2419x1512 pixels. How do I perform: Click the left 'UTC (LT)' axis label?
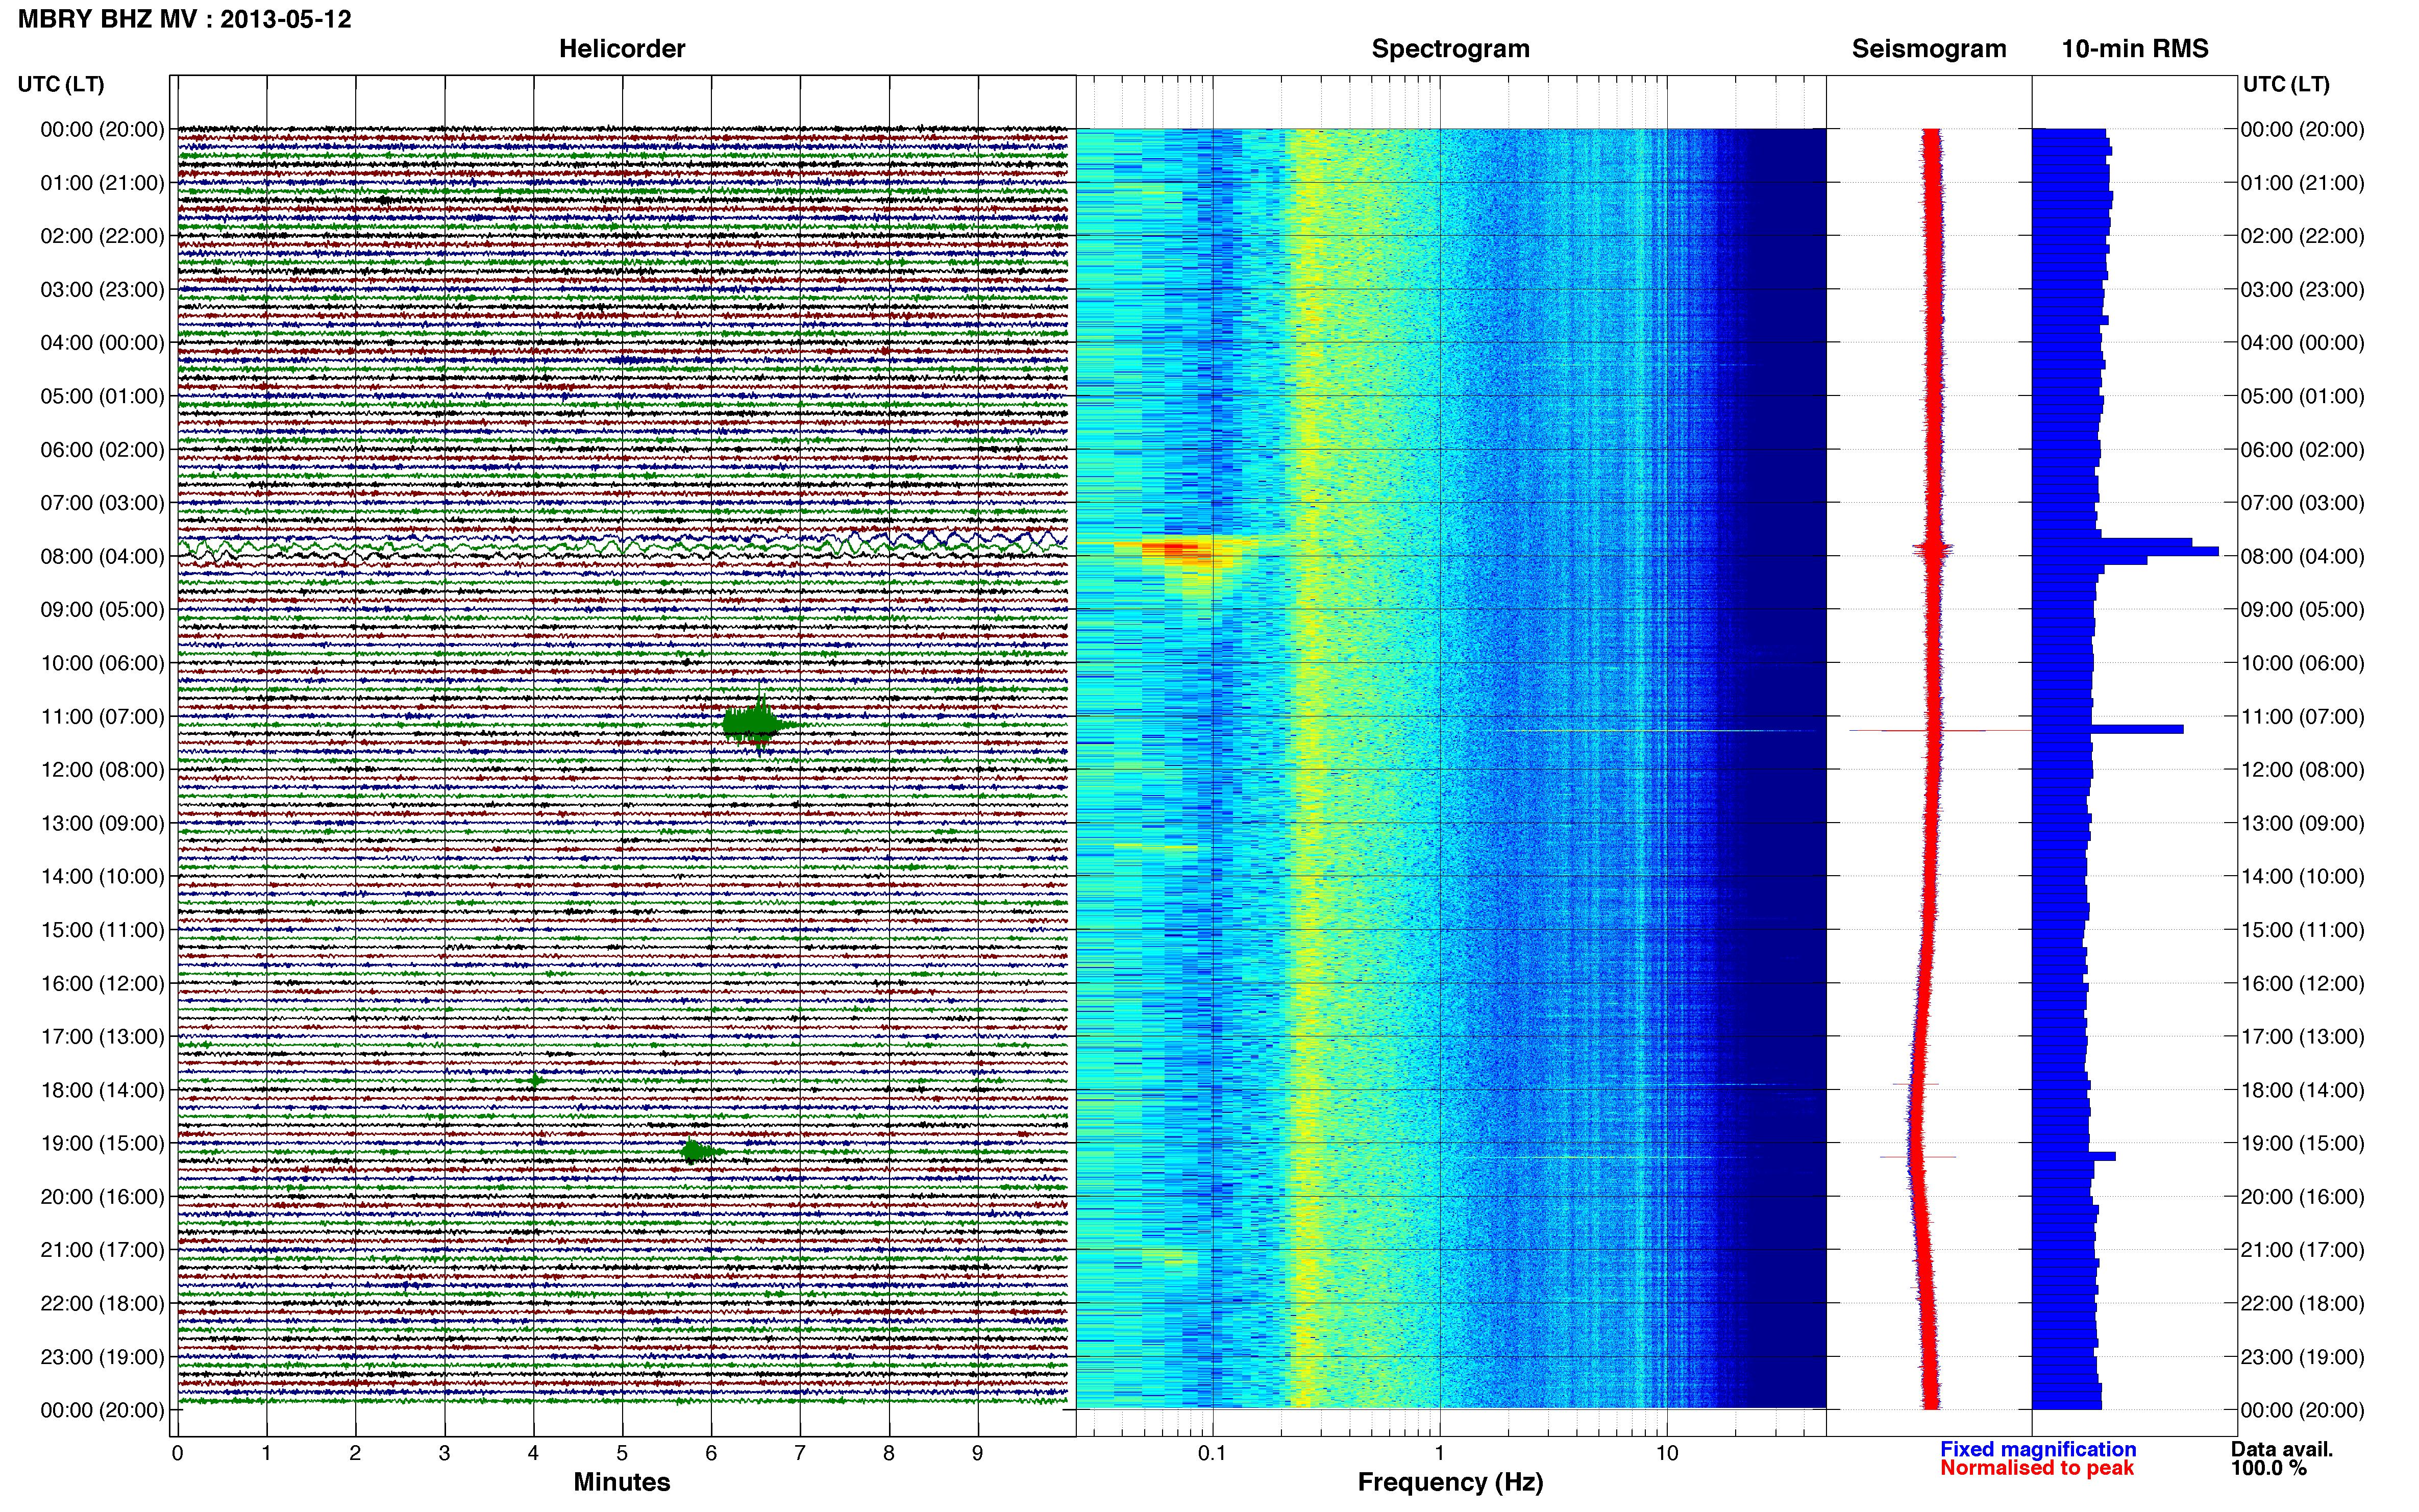coord(61,84)
